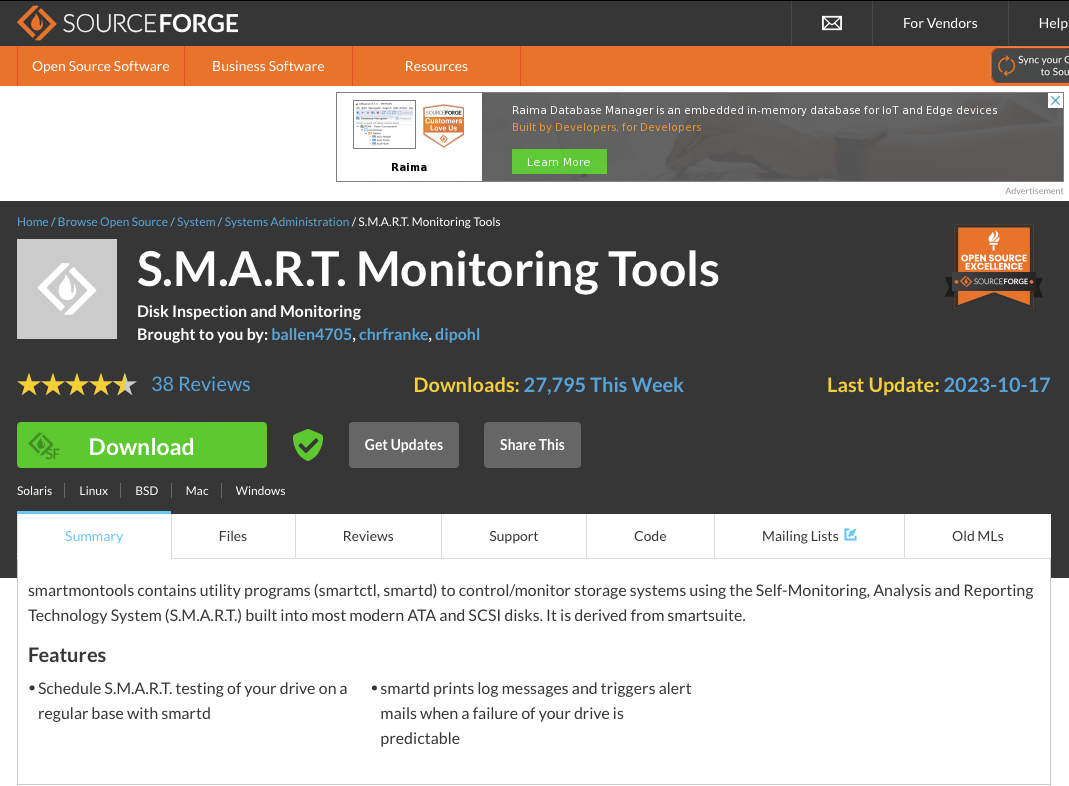Switch to the Code tab

click(x=650, y=536)
